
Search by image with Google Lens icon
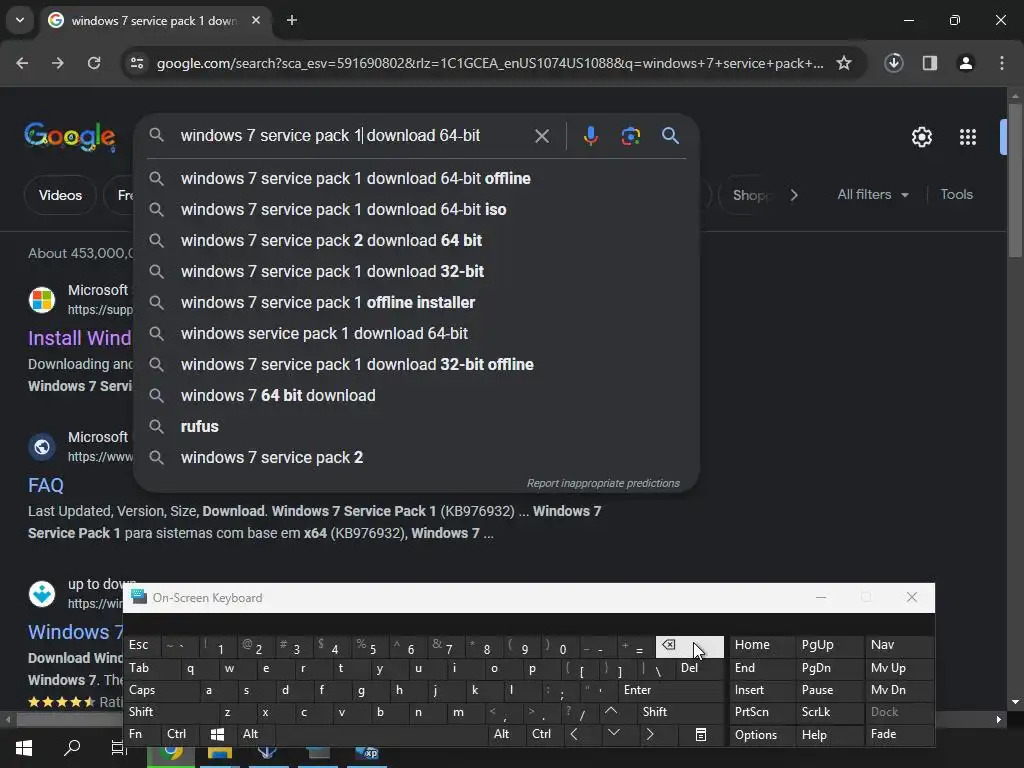[x=630, y=136]
